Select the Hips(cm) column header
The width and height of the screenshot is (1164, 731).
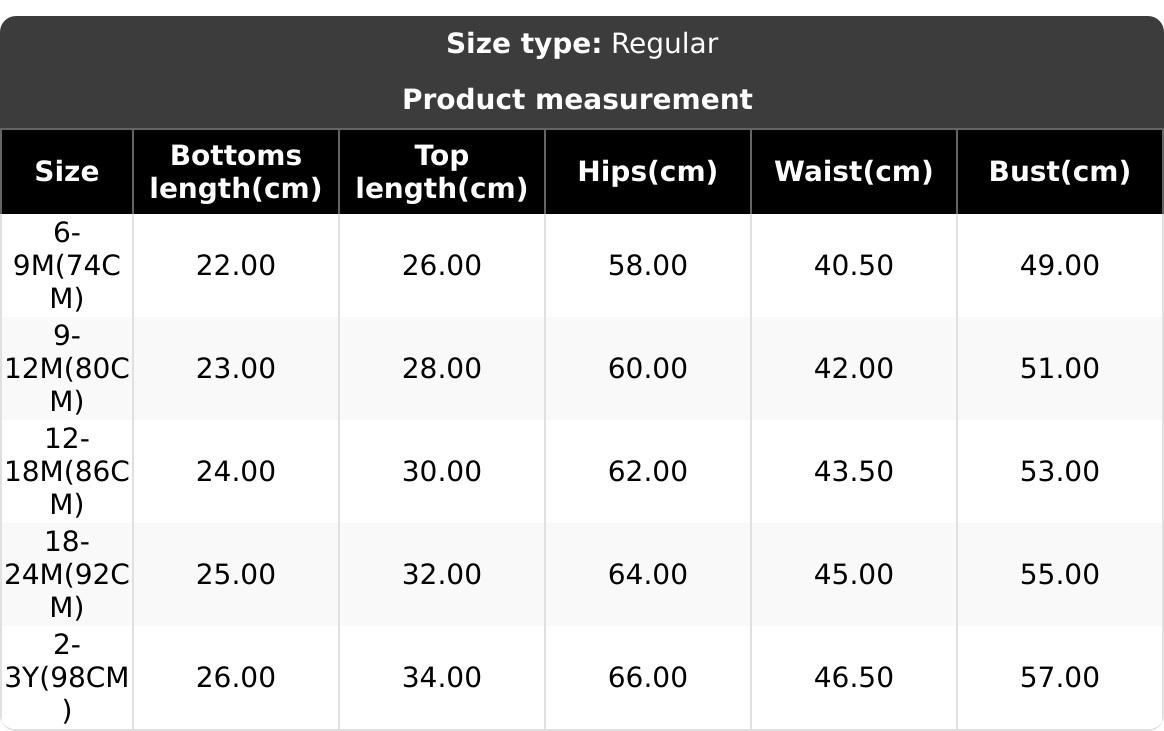point(648,172)
